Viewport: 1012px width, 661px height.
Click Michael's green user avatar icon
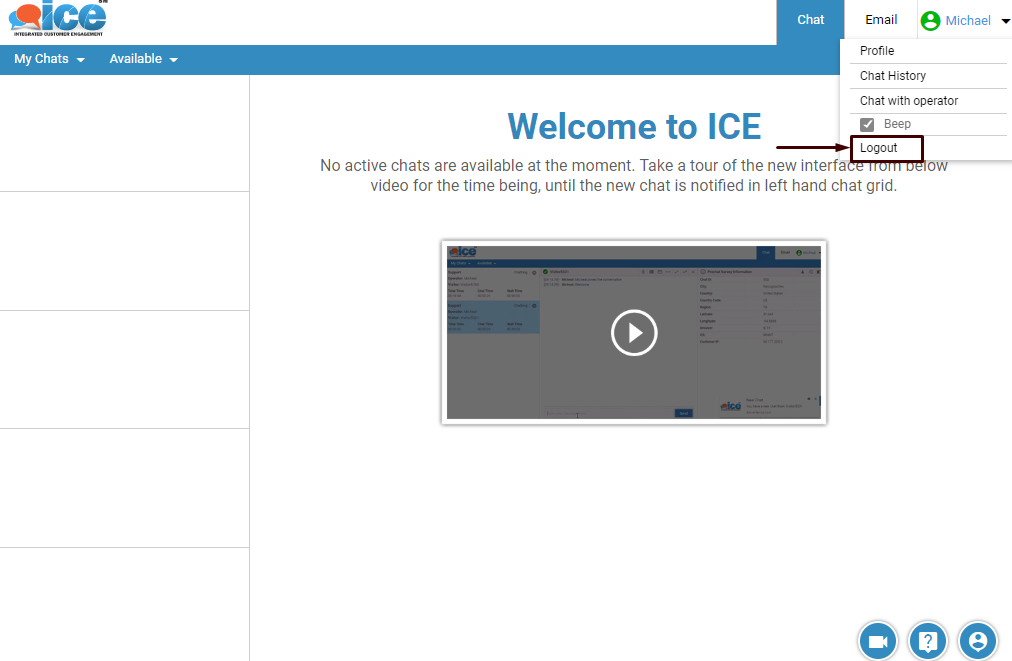click(931, 21)
